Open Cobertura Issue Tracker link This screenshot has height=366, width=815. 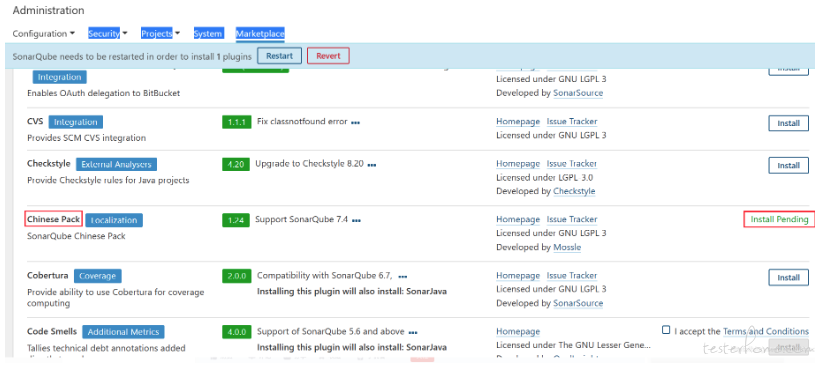(572, 276)
